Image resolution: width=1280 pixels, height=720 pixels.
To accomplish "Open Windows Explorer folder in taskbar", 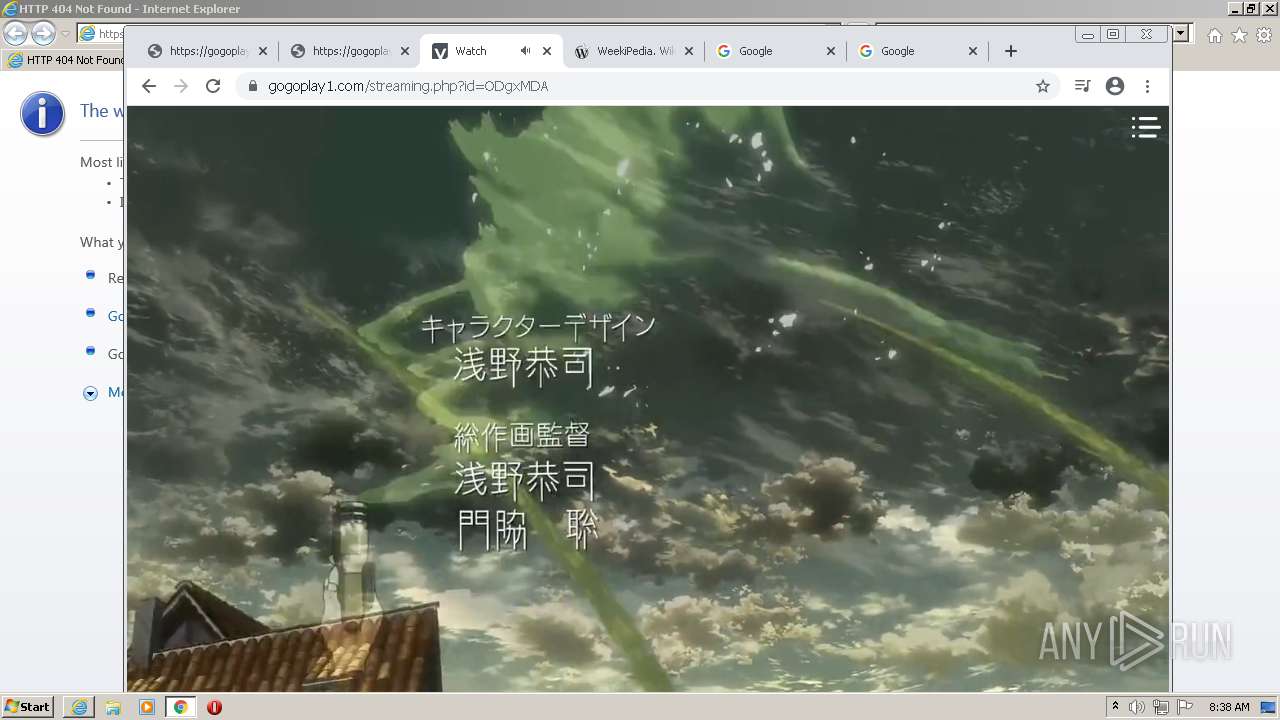I will (113, 707).
